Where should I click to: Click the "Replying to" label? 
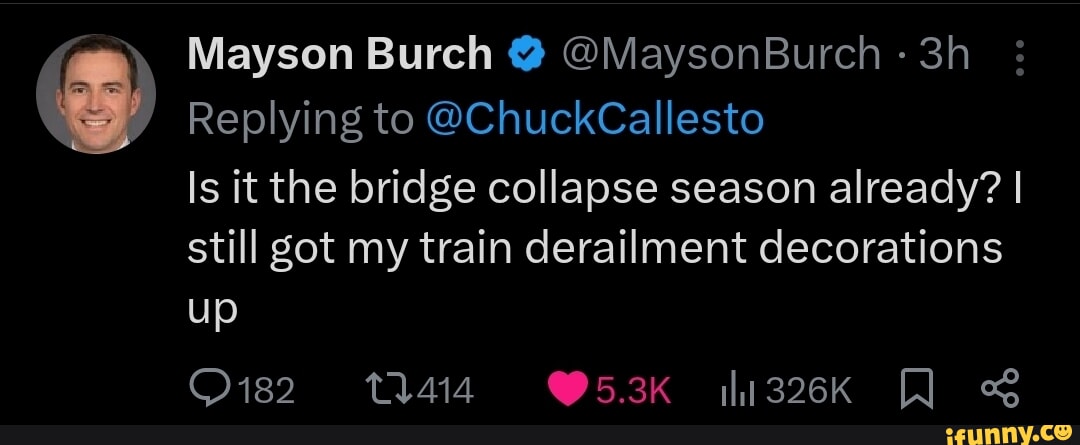click(x=300, y=119)
